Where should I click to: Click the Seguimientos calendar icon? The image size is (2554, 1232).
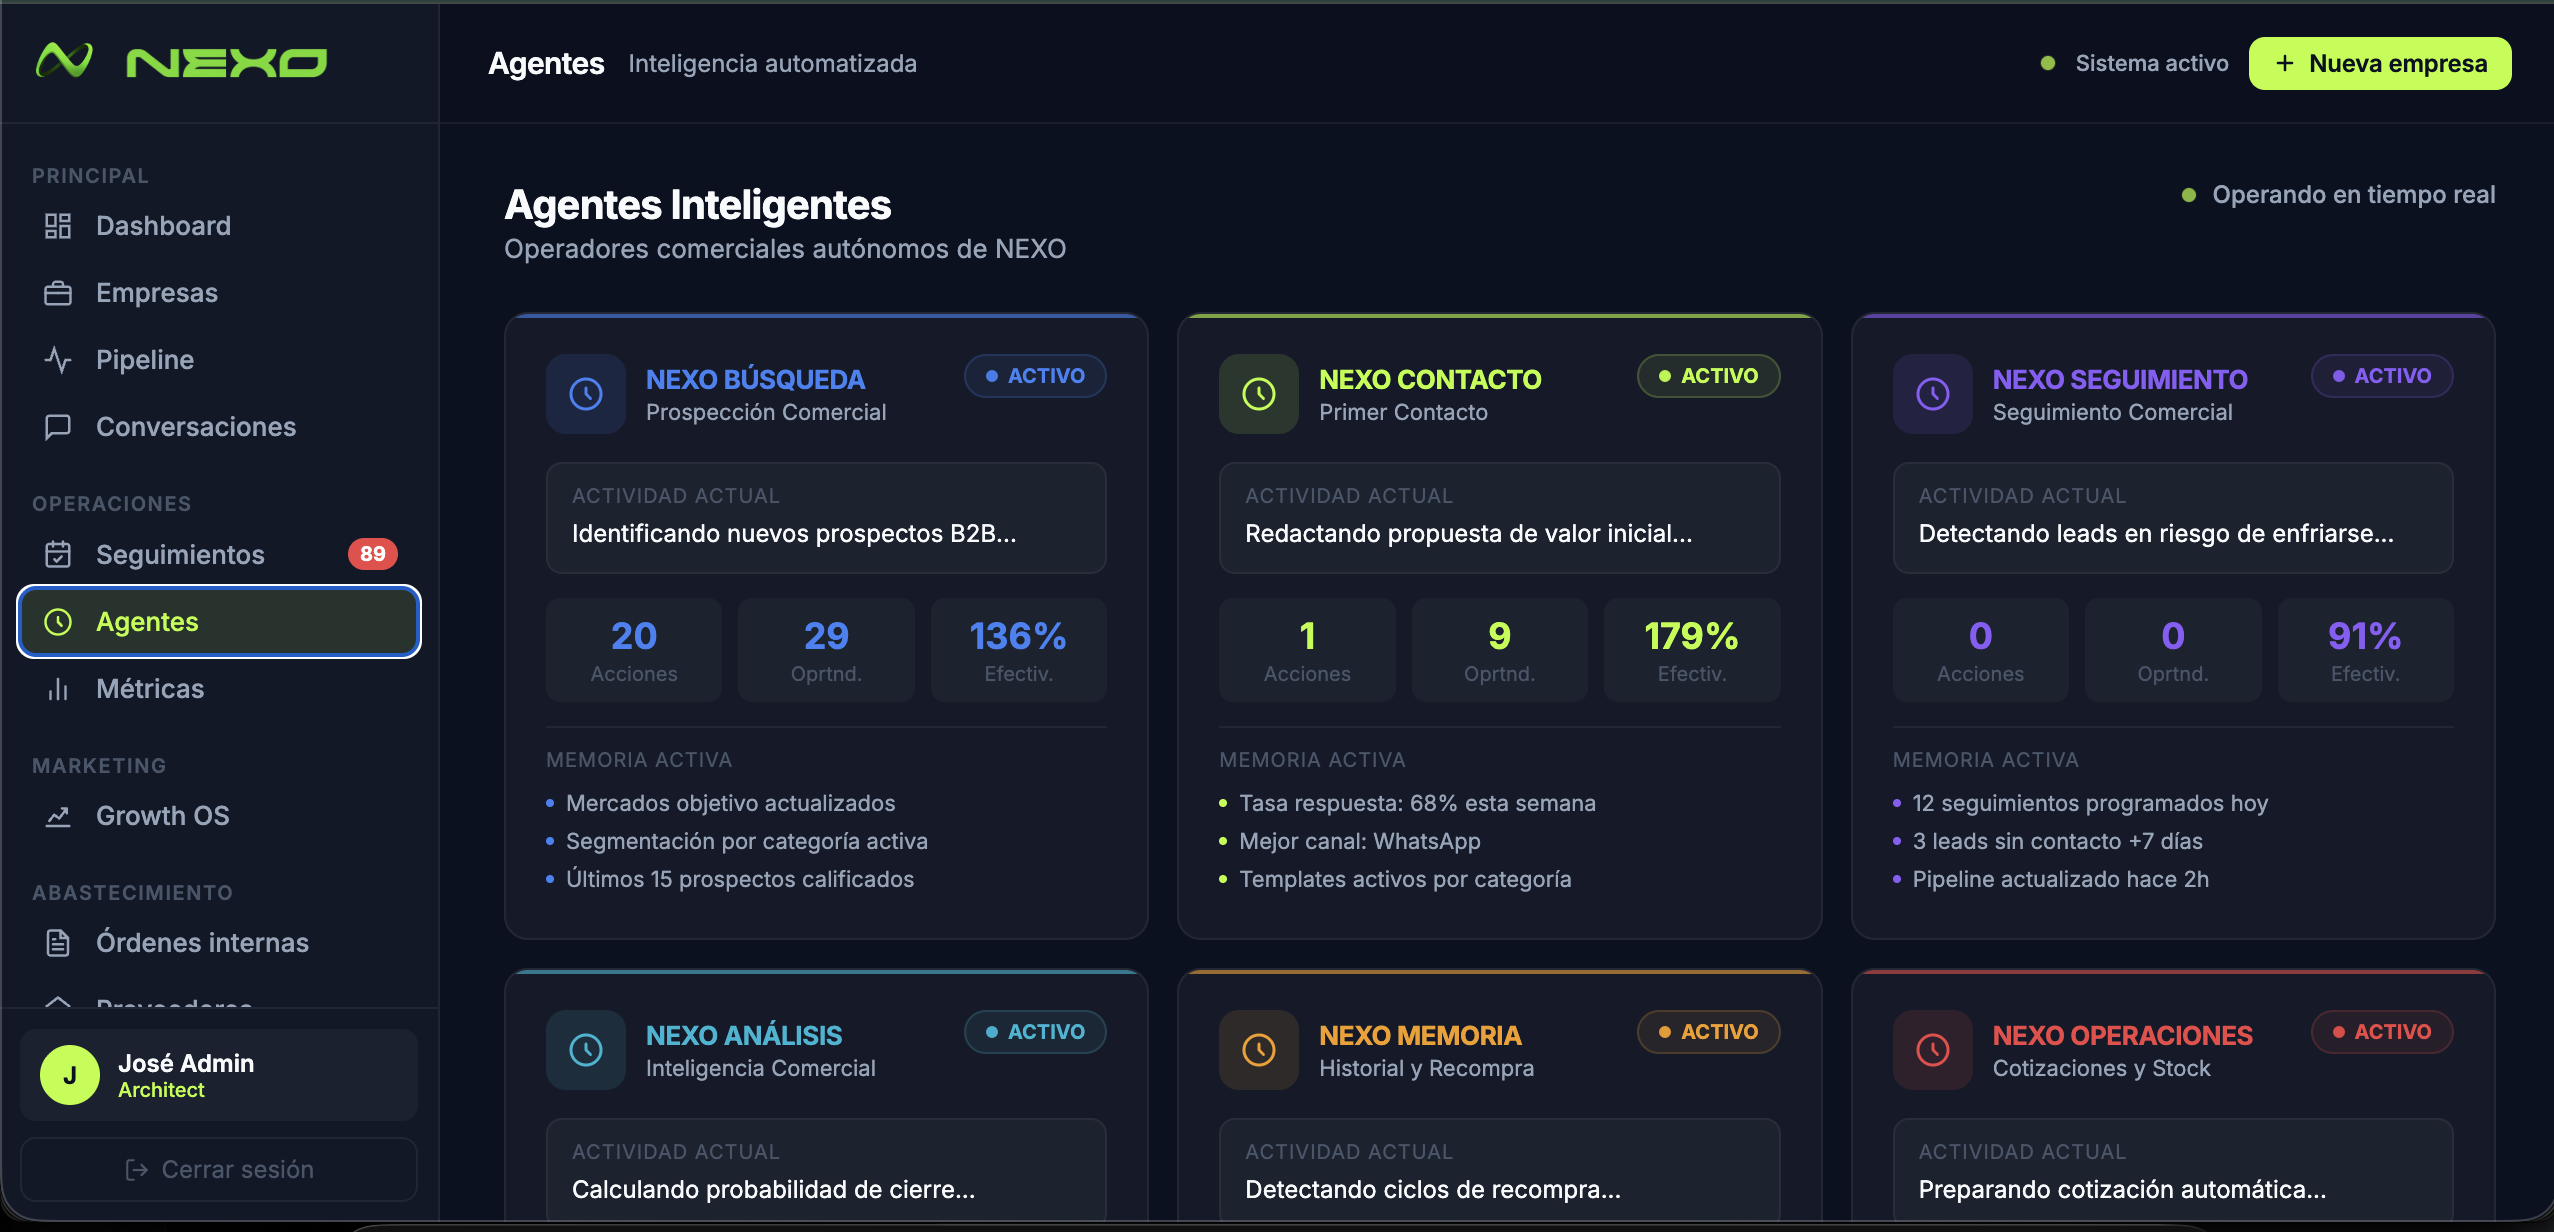(58, 554)
